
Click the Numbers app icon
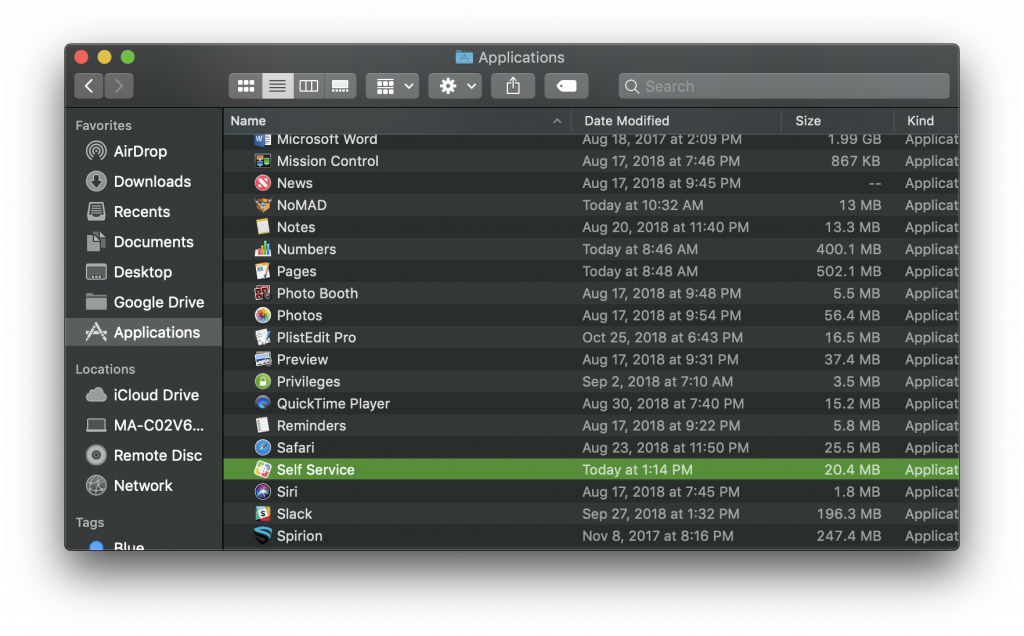(263, 249)
